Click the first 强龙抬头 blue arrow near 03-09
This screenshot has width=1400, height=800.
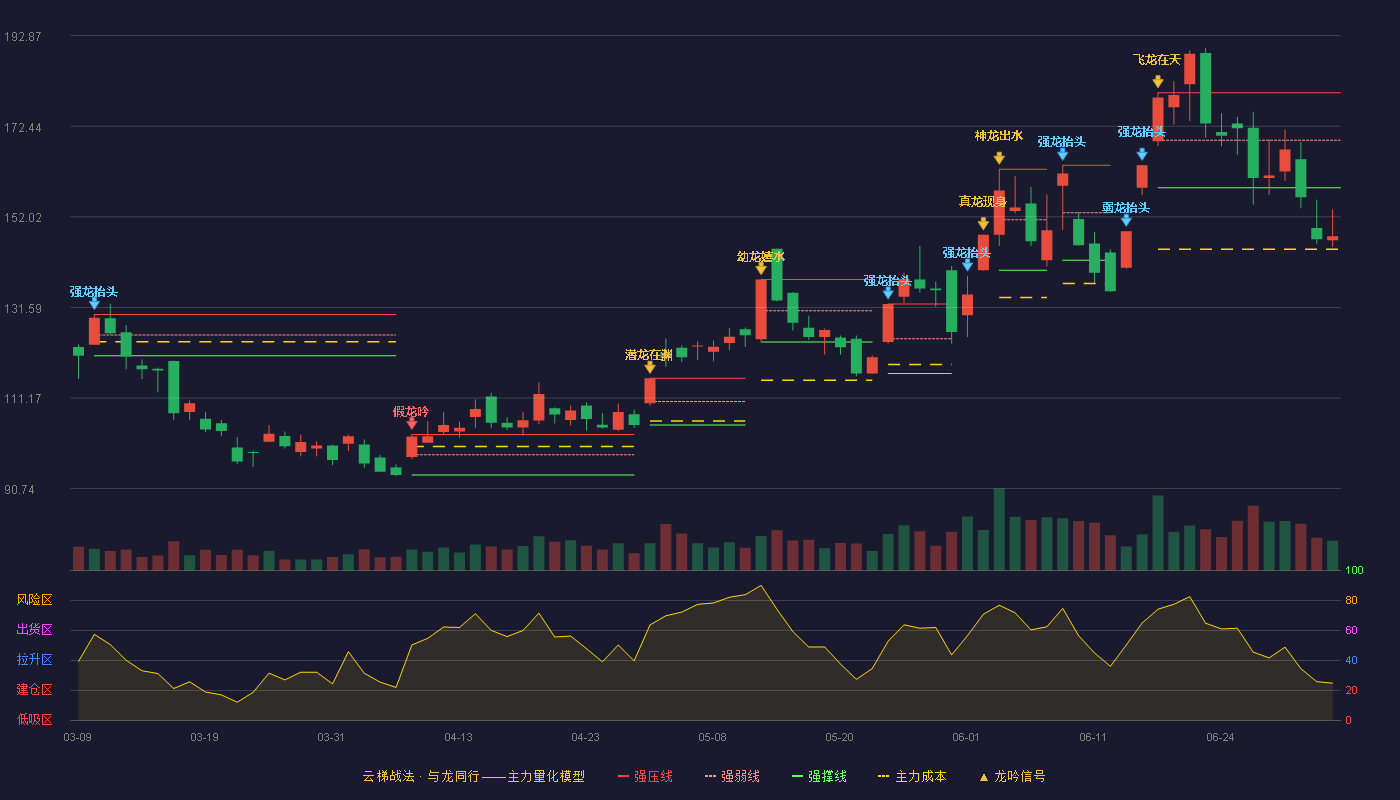[94, 303]
